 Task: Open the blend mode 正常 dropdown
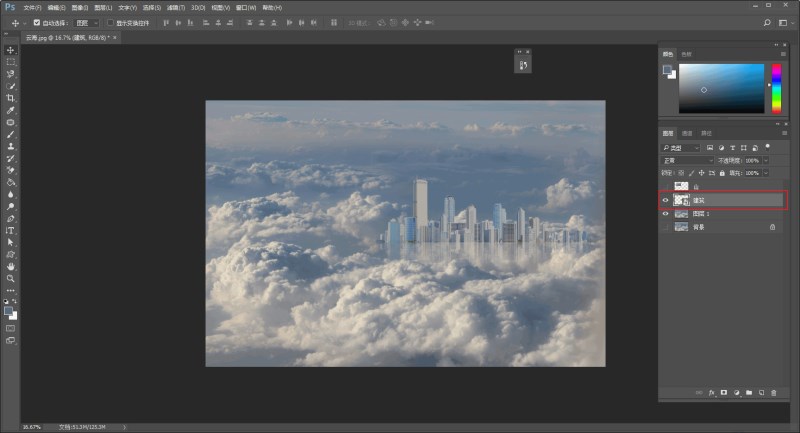[x=688, y=160]
